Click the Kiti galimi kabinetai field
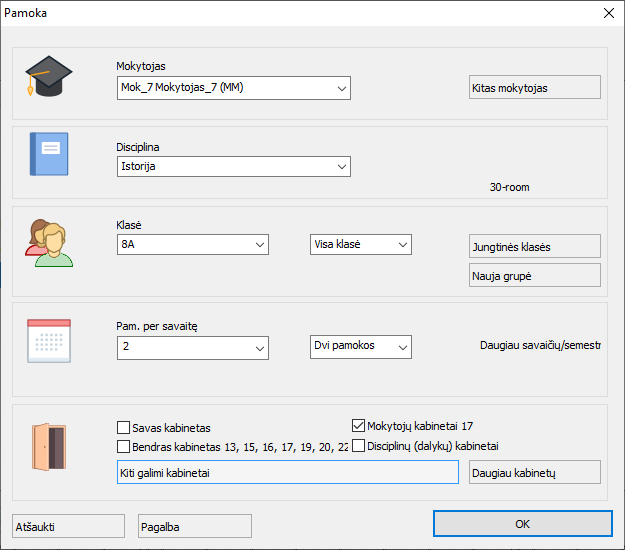The width and height of the screenshot is (625, 550). 288,472
